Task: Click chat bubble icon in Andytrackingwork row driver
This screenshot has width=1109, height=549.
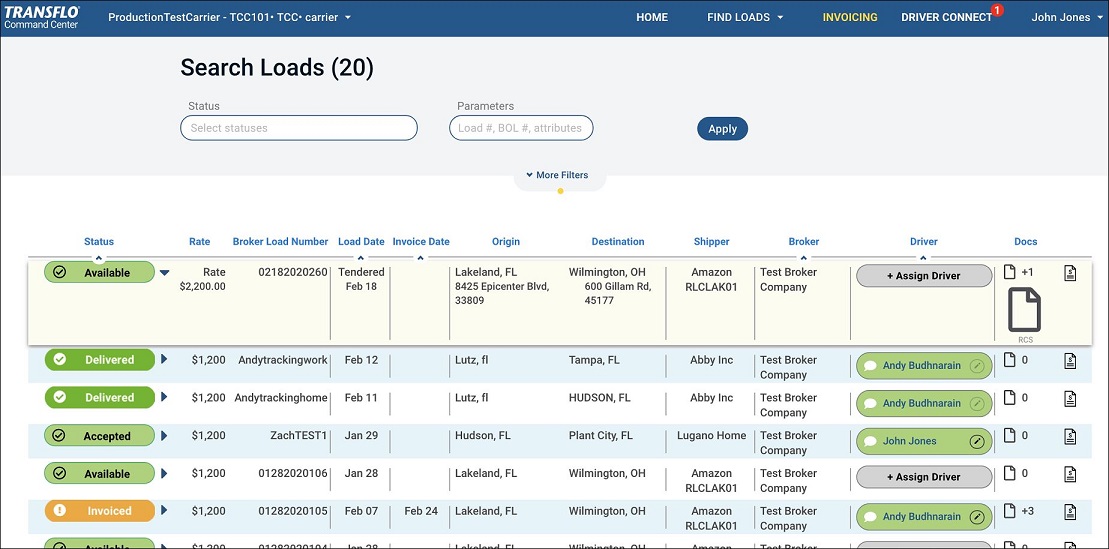Action: click(870, 366)
